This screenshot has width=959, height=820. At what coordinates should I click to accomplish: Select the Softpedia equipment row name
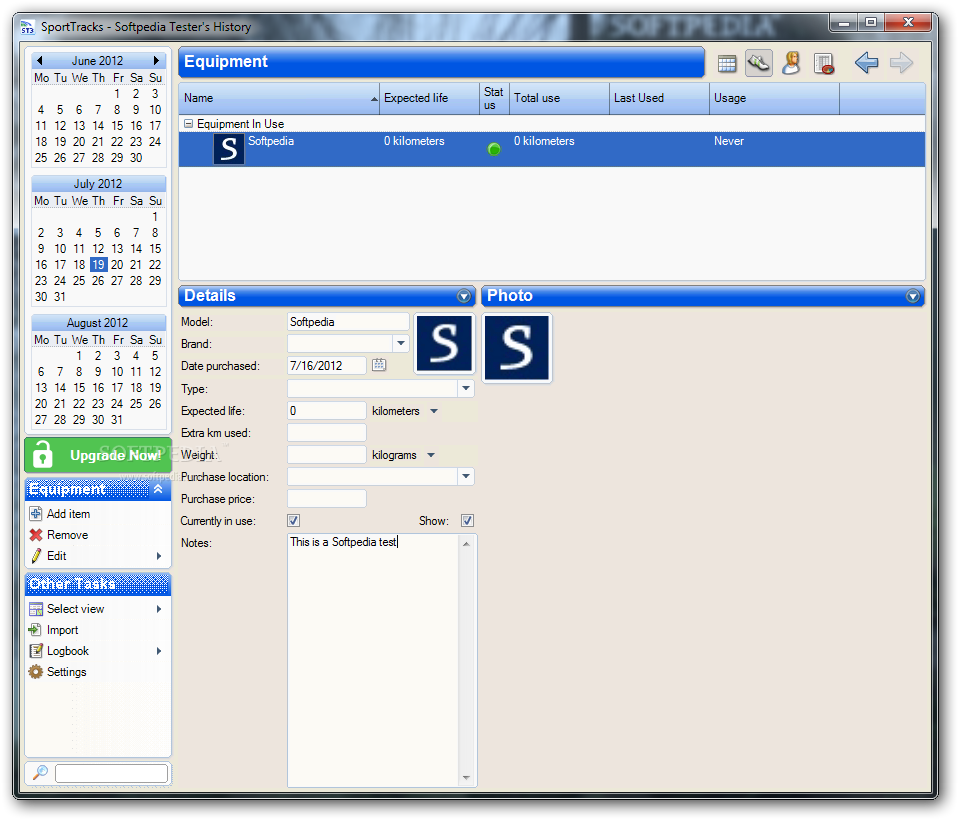[271, 141]
